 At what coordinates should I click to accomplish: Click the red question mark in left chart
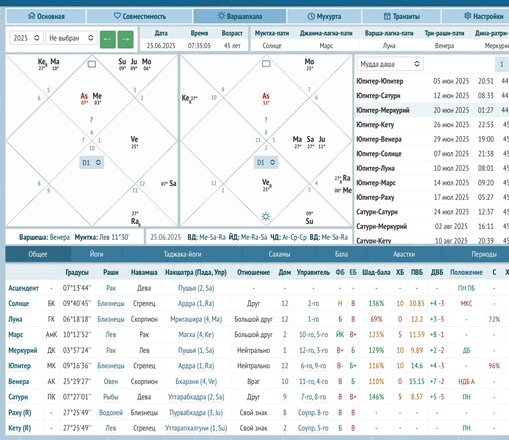(x=91, y=120)
